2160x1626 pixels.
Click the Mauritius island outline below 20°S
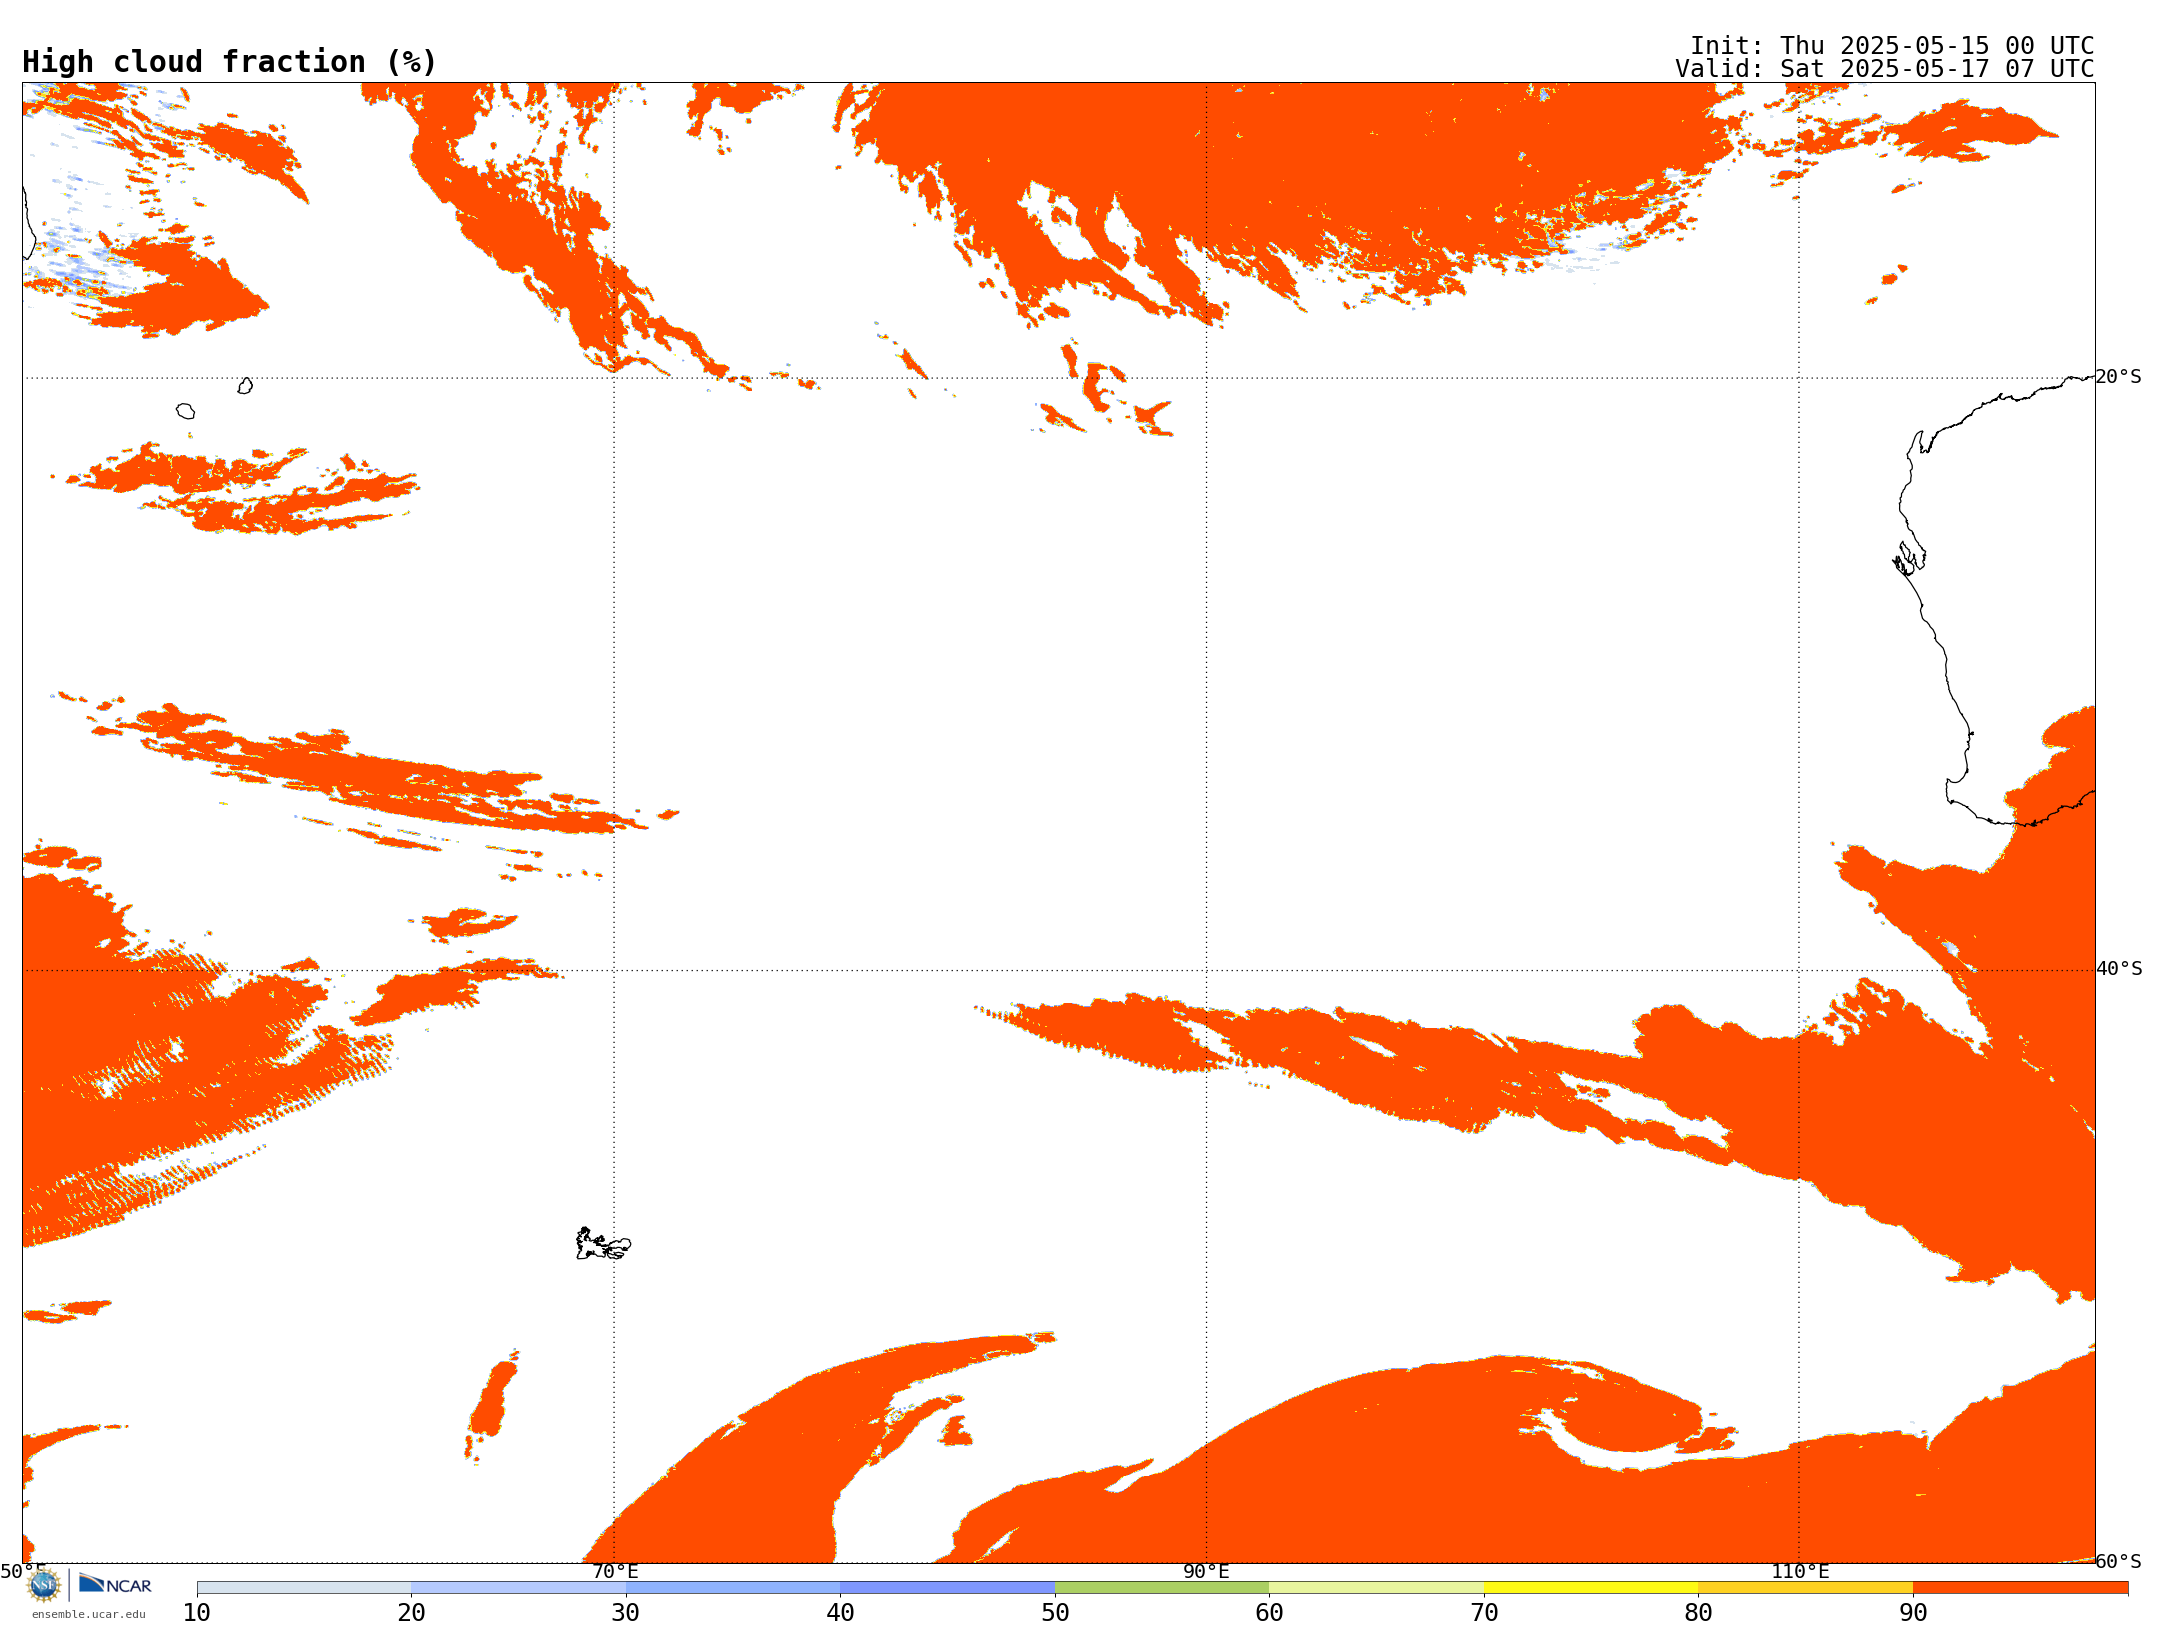[x=245, y=386]
